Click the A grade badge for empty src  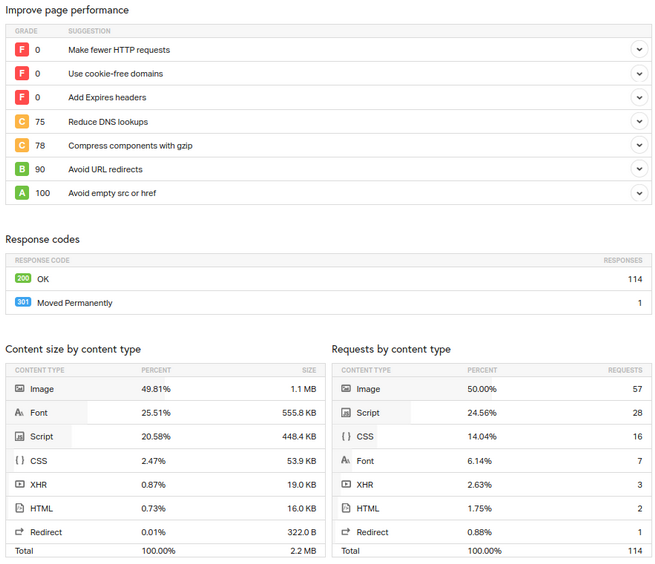coord(22,193)
